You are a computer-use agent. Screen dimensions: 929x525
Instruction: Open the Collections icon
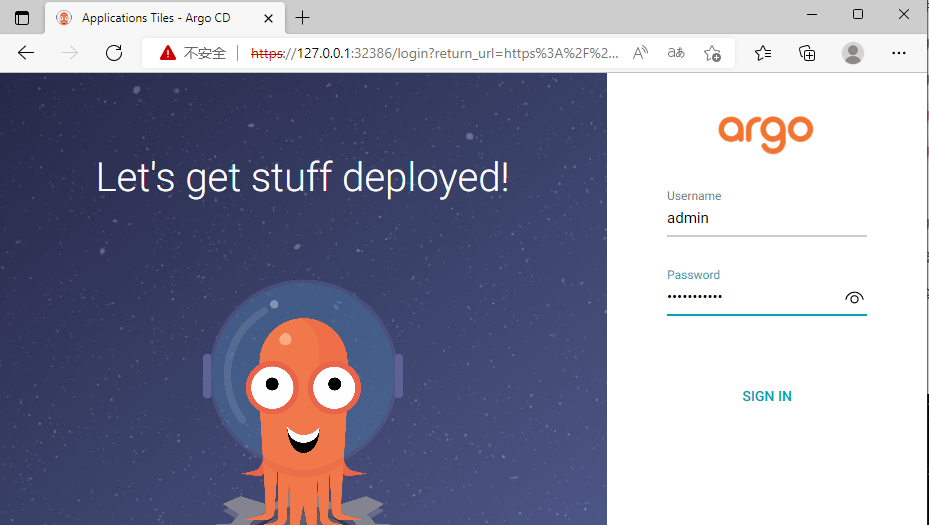click(807, 53)
